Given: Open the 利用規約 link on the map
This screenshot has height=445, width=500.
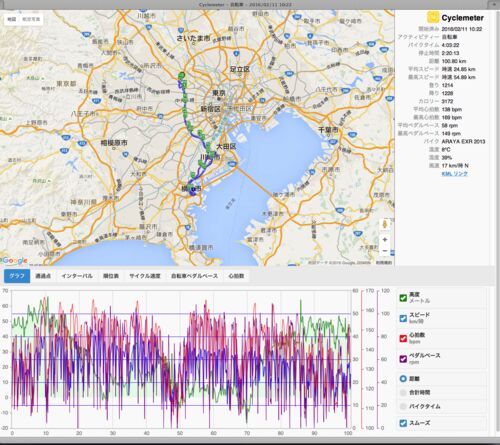Looking at the screenshot, I should pos(384,263).
